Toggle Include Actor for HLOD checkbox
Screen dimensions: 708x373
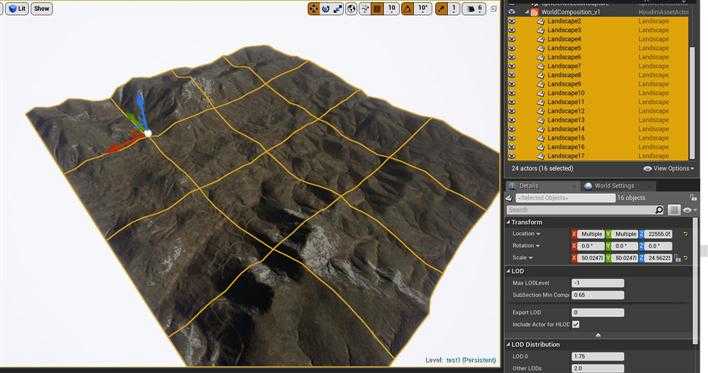[x=576, y=324]
